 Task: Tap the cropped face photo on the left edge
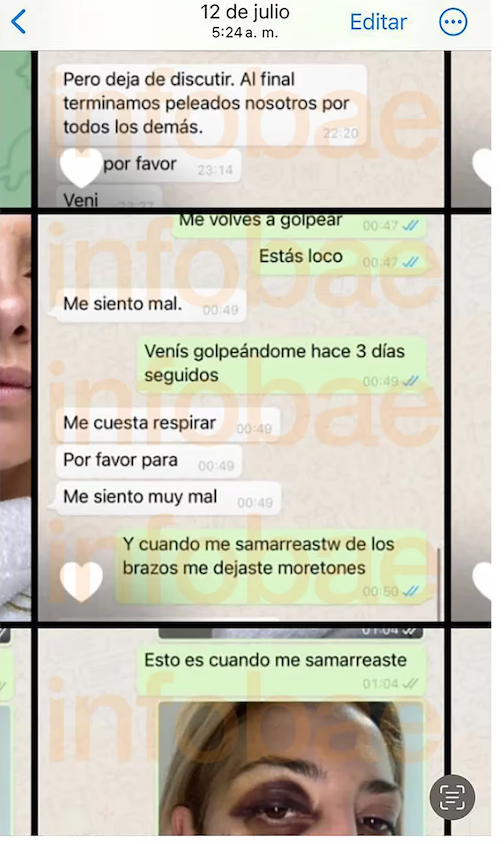point(16,417)
